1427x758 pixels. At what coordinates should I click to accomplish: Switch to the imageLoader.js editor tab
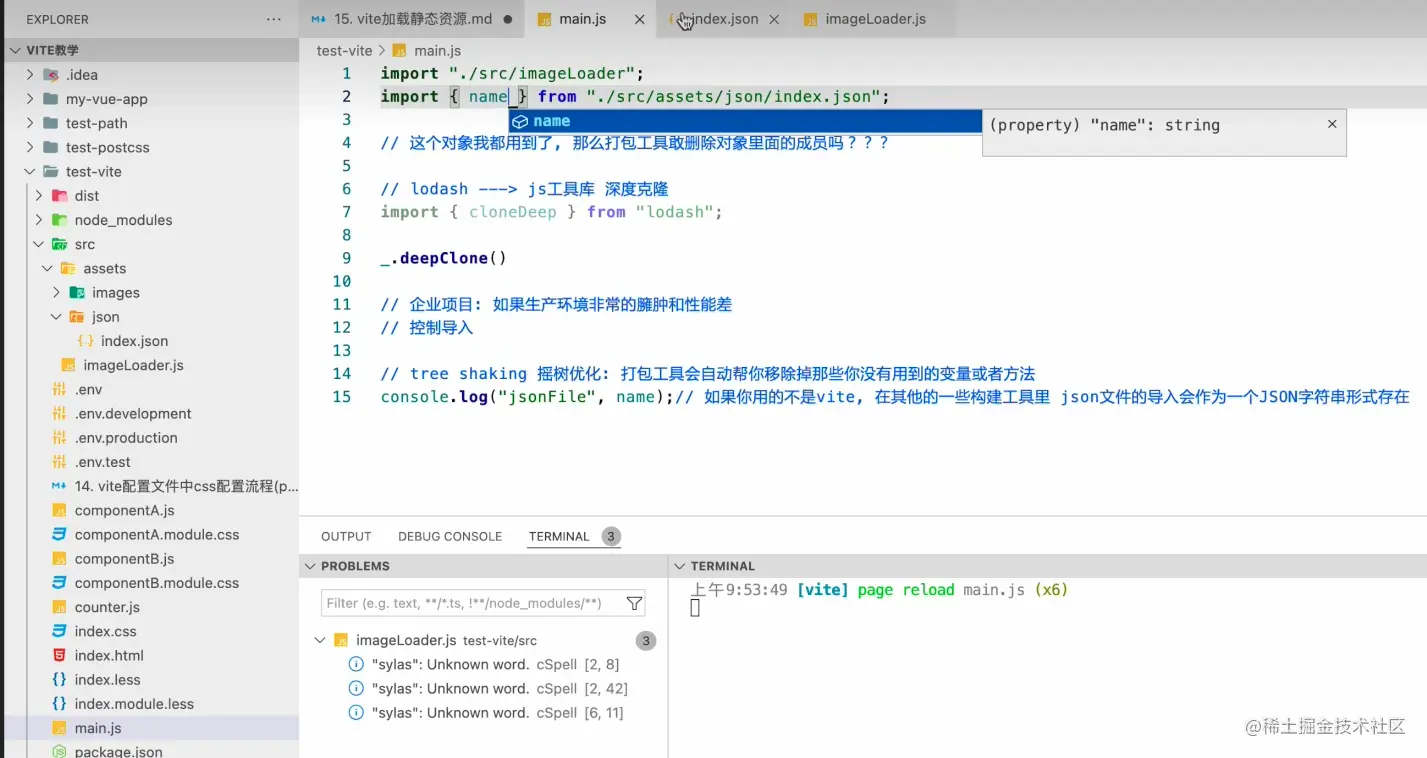875,19
